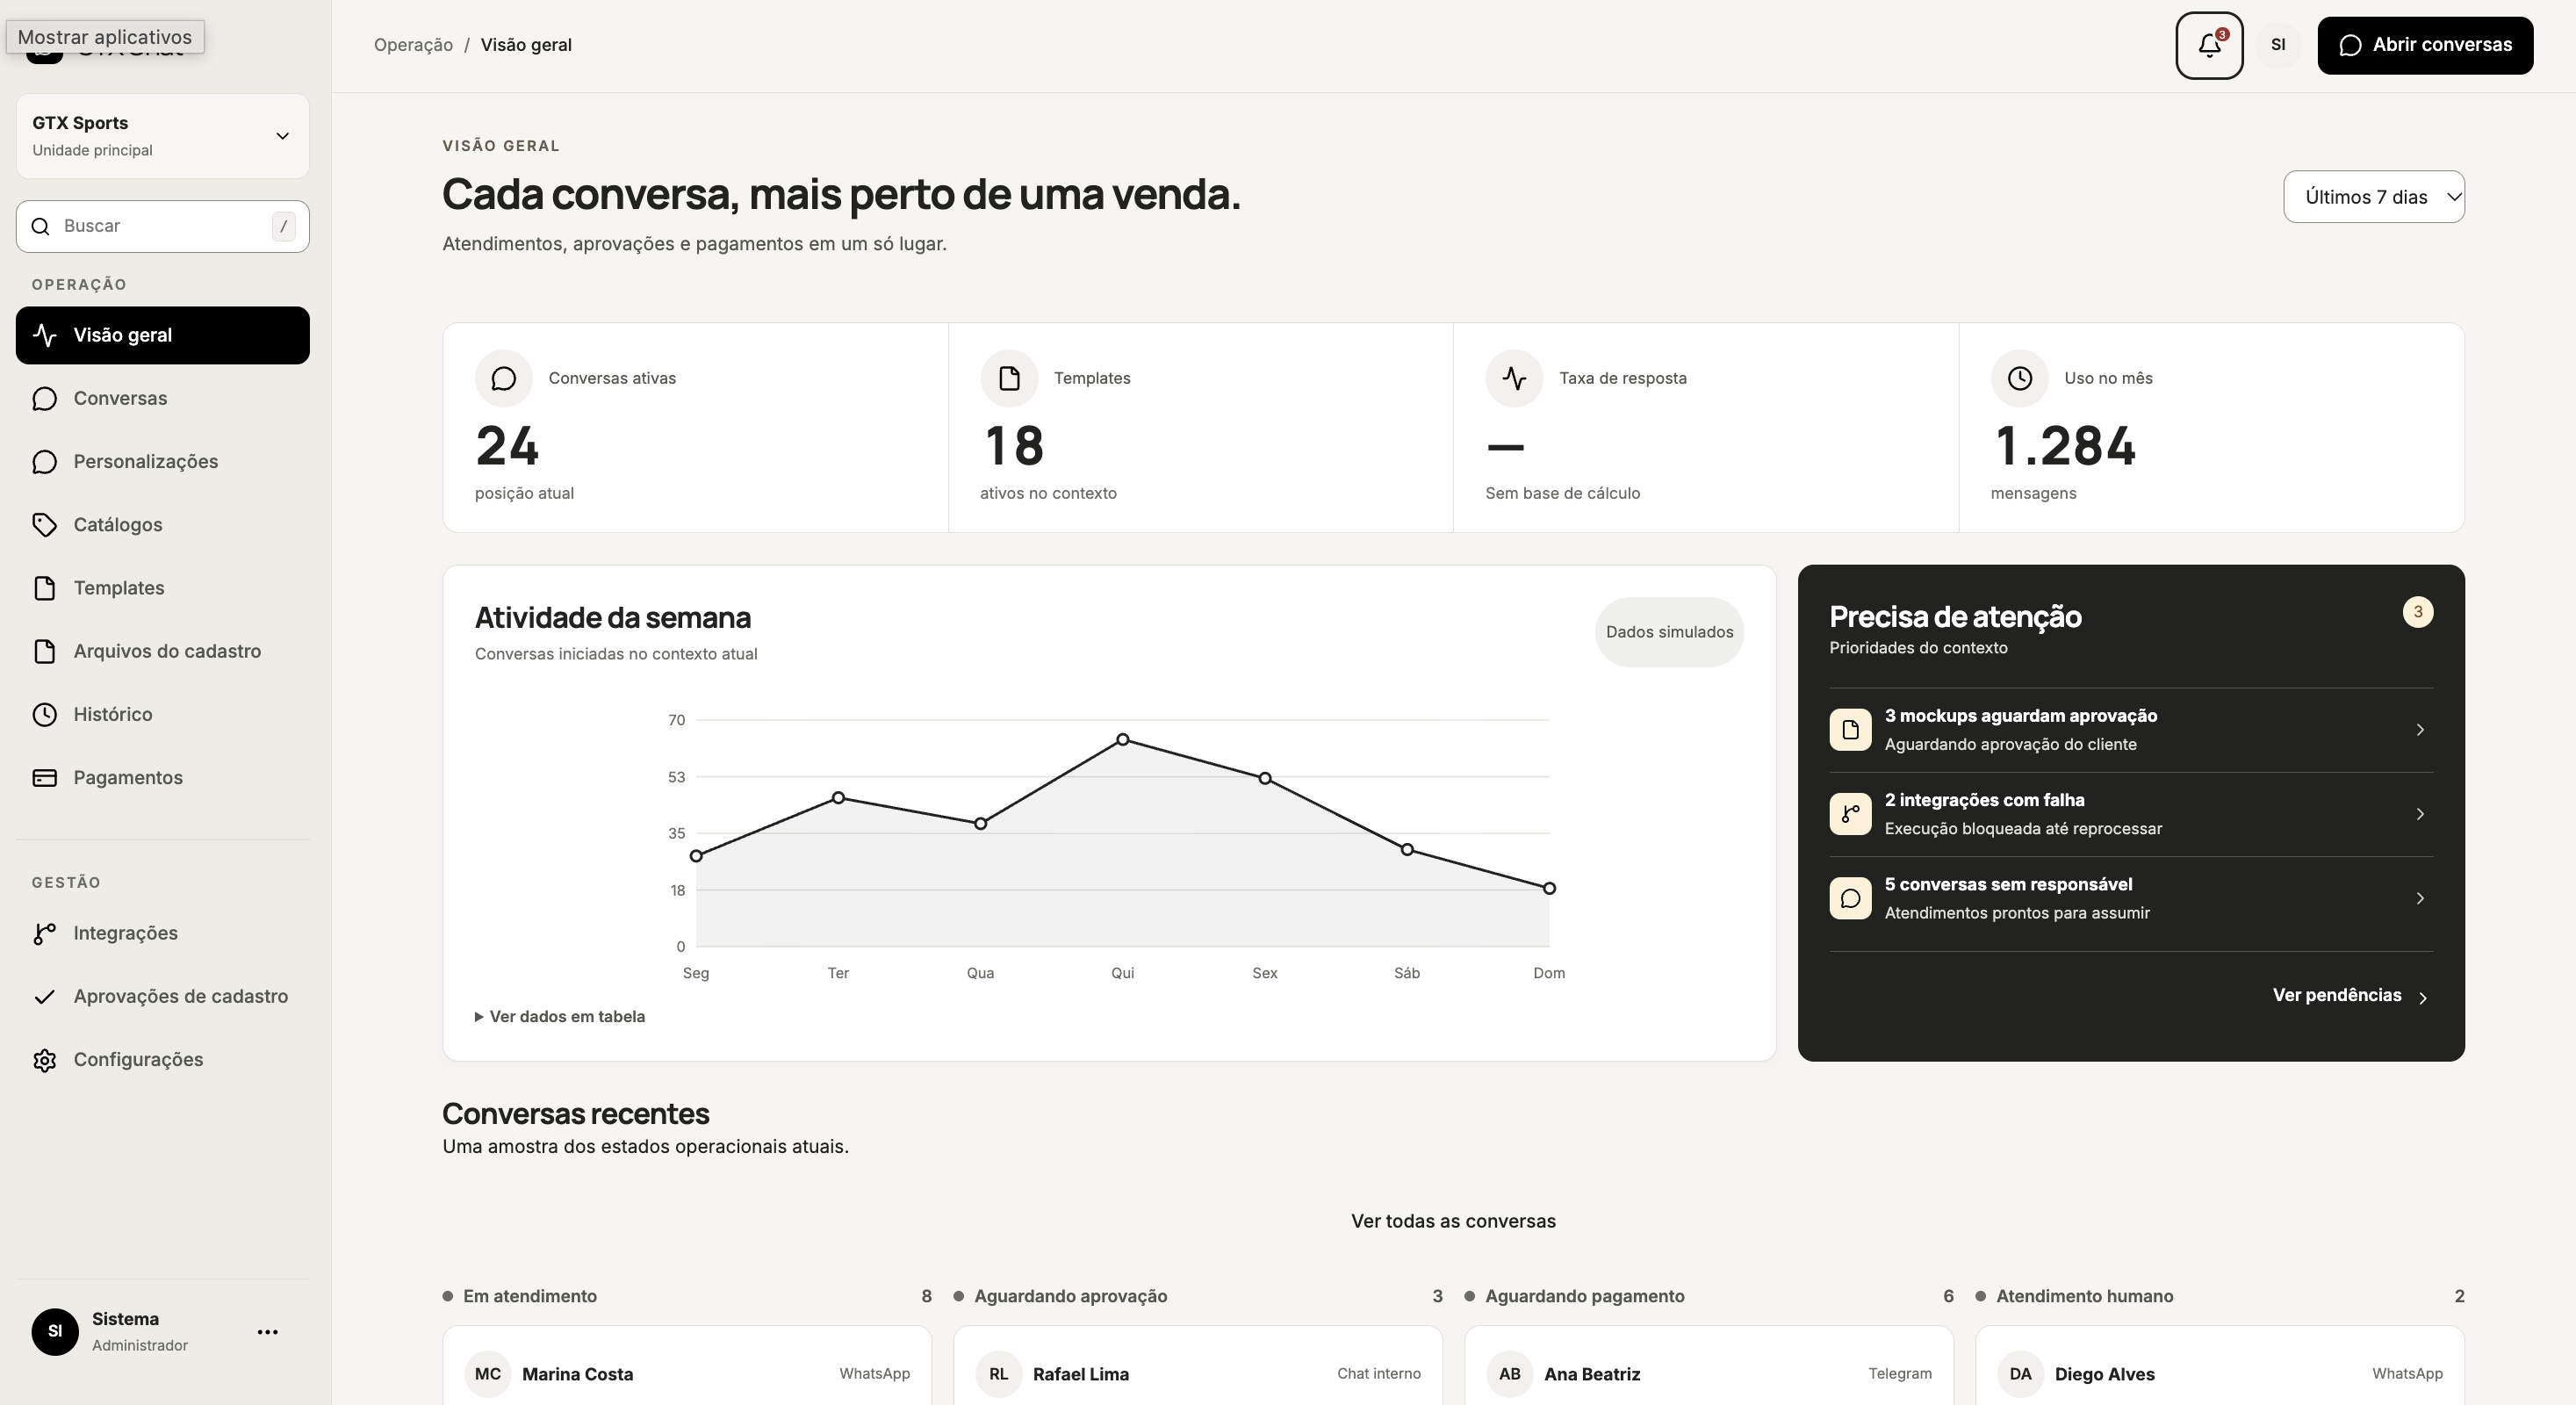Viewport: 2576px width, 1405px height.
Task: Click the Uso no mês clock icon
Action: 2020,378
